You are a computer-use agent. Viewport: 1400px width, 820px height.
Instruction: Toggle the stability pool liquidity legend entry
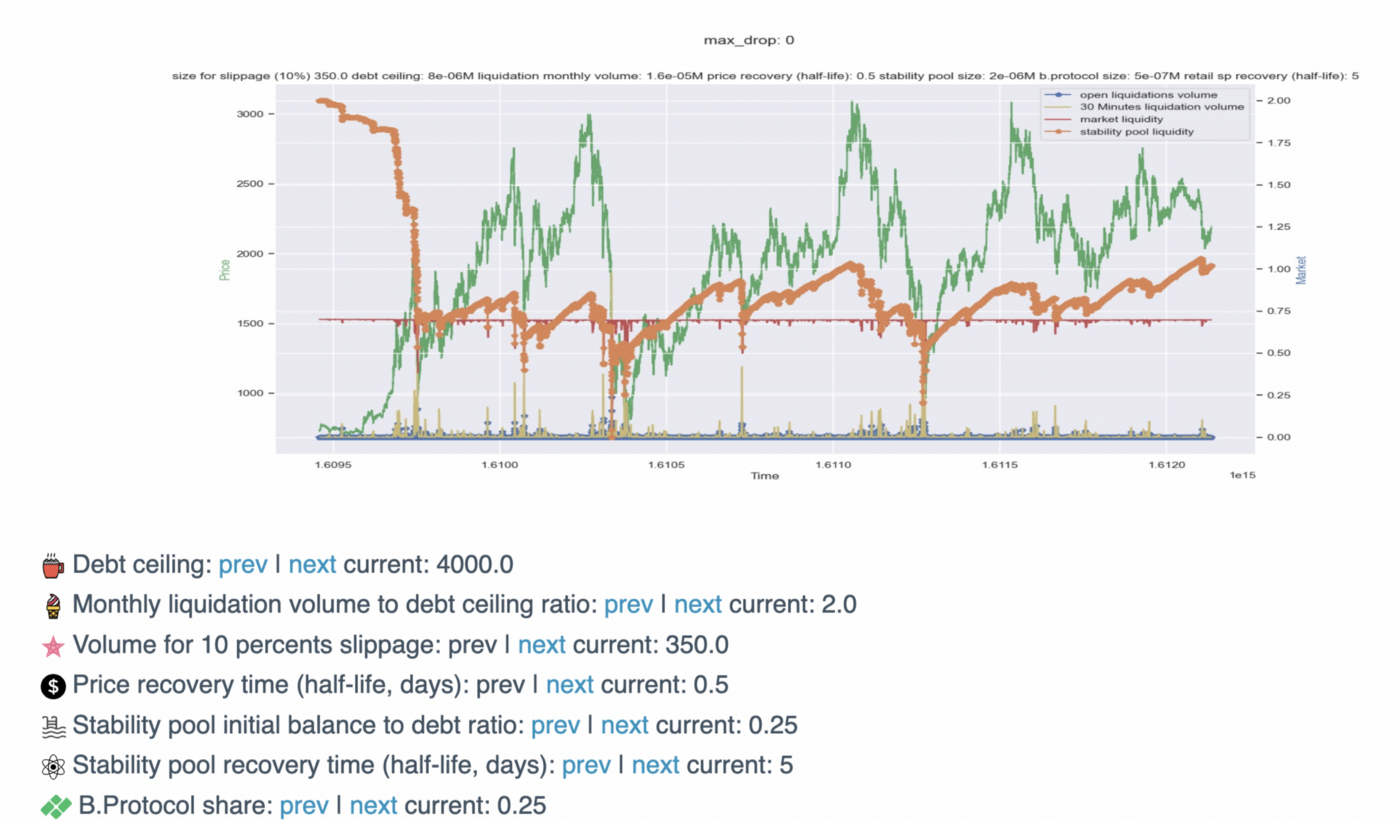1135,130
